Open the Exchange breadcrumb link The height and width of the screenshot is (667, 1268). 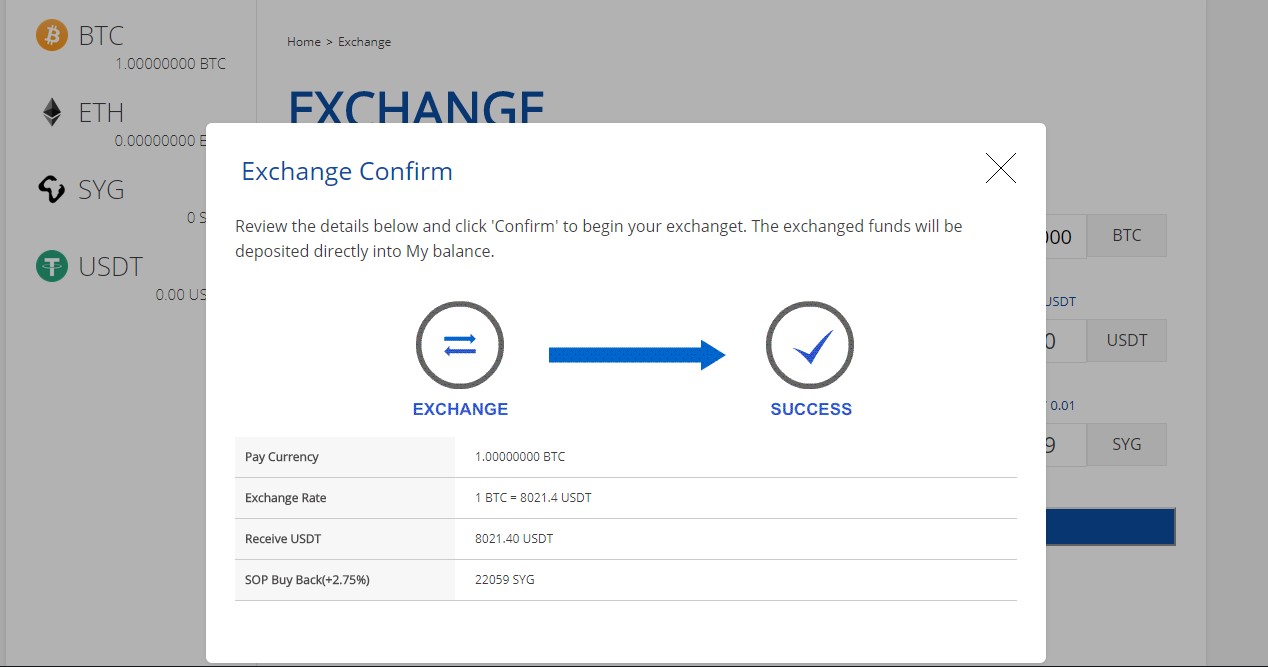[364, 42]
